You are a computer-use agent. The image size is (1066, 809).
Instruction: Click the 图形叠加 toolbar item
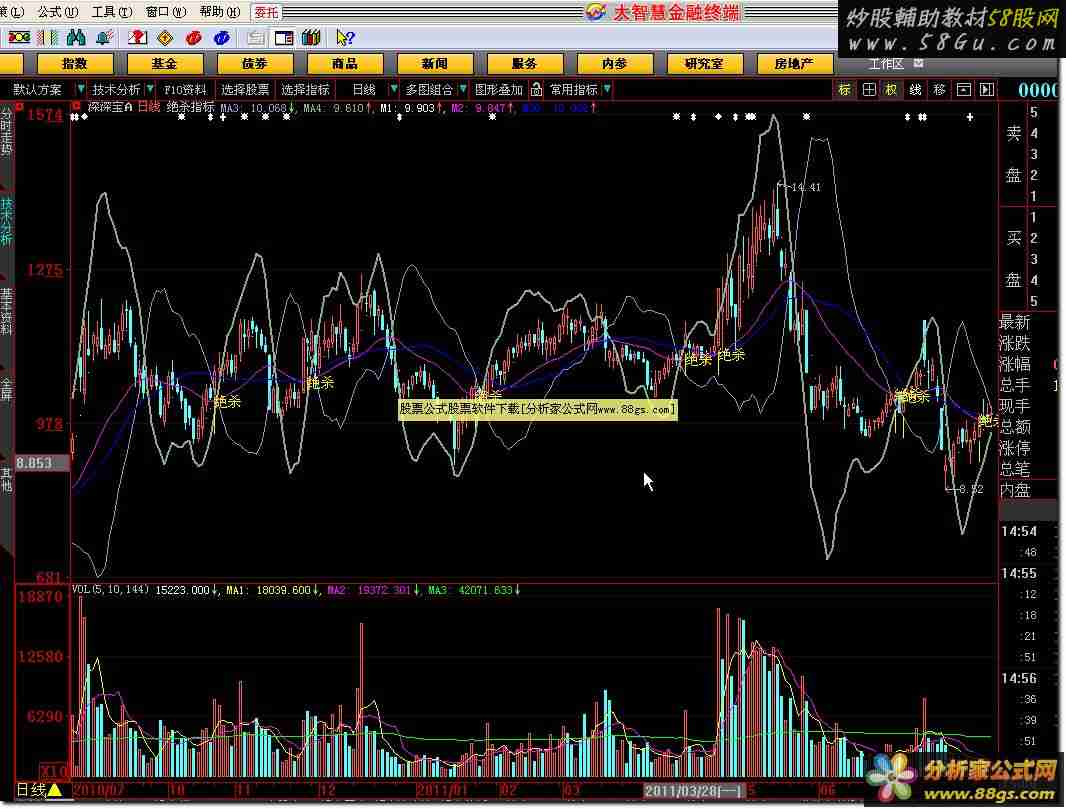(x=499, y=90)
